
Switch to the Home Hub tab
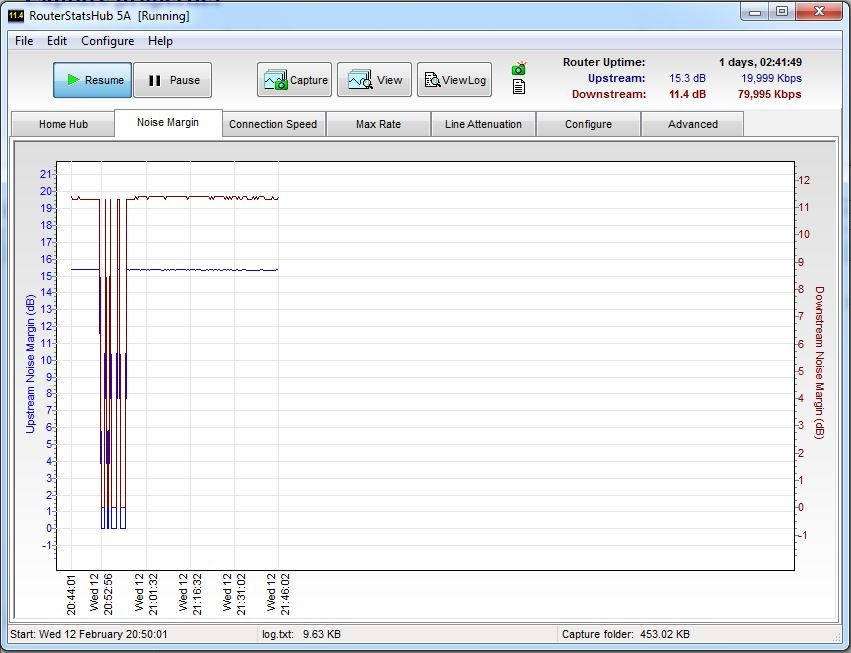click(x=63, y=124)
